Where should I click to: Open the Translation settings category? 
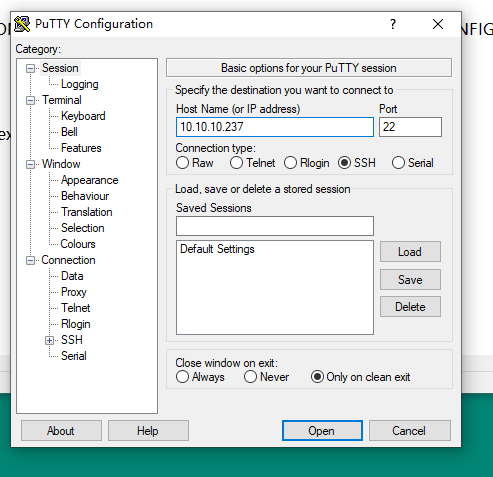point(87,212)
